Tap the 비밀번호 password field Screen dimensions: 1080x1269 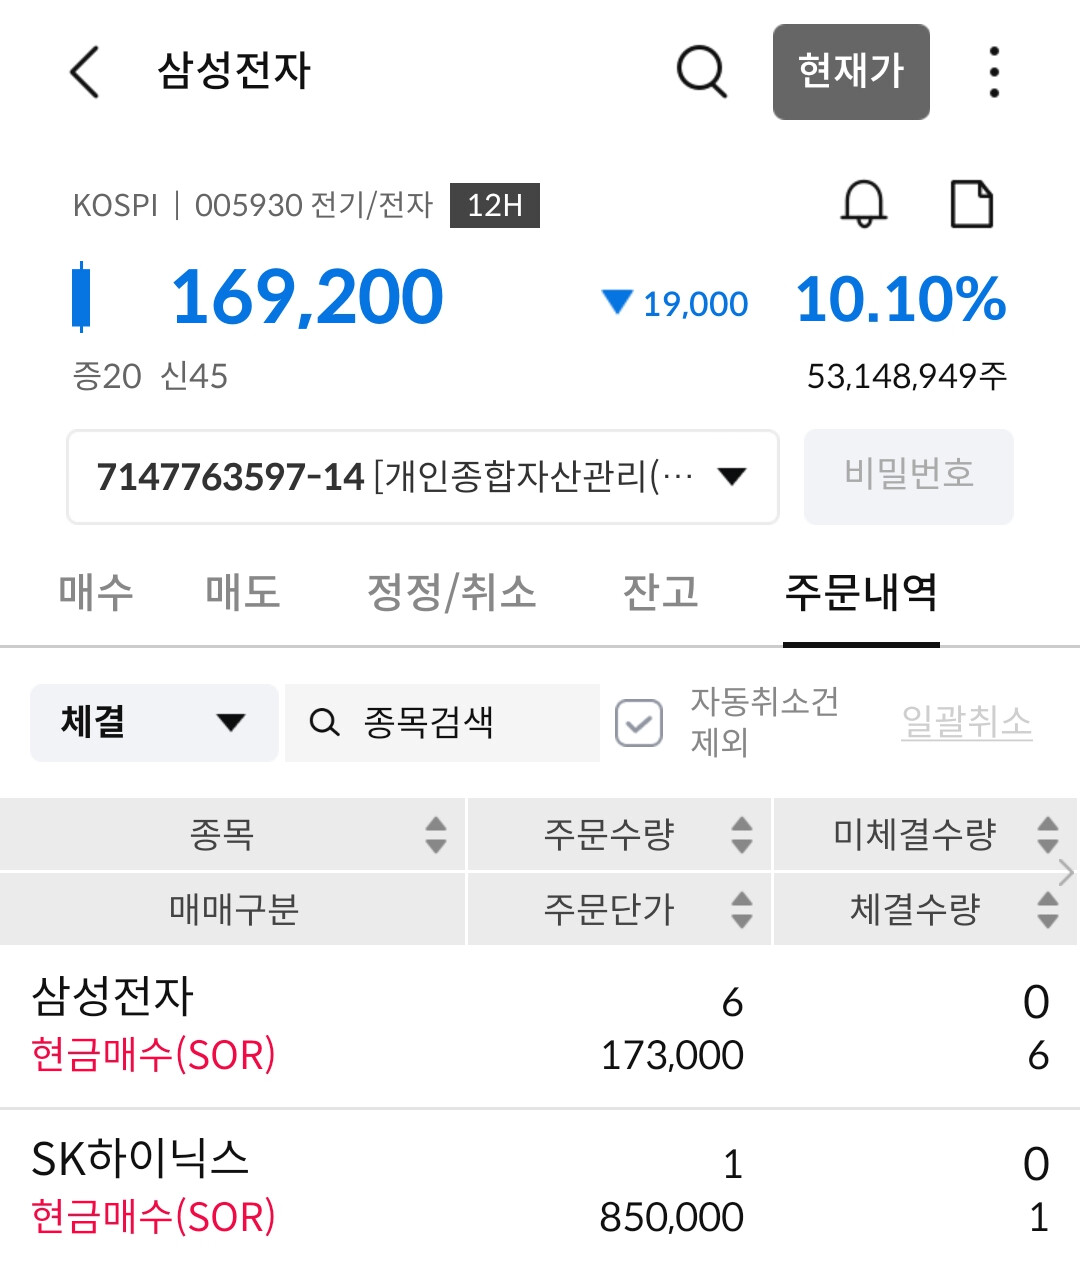[x=909, y=476]
